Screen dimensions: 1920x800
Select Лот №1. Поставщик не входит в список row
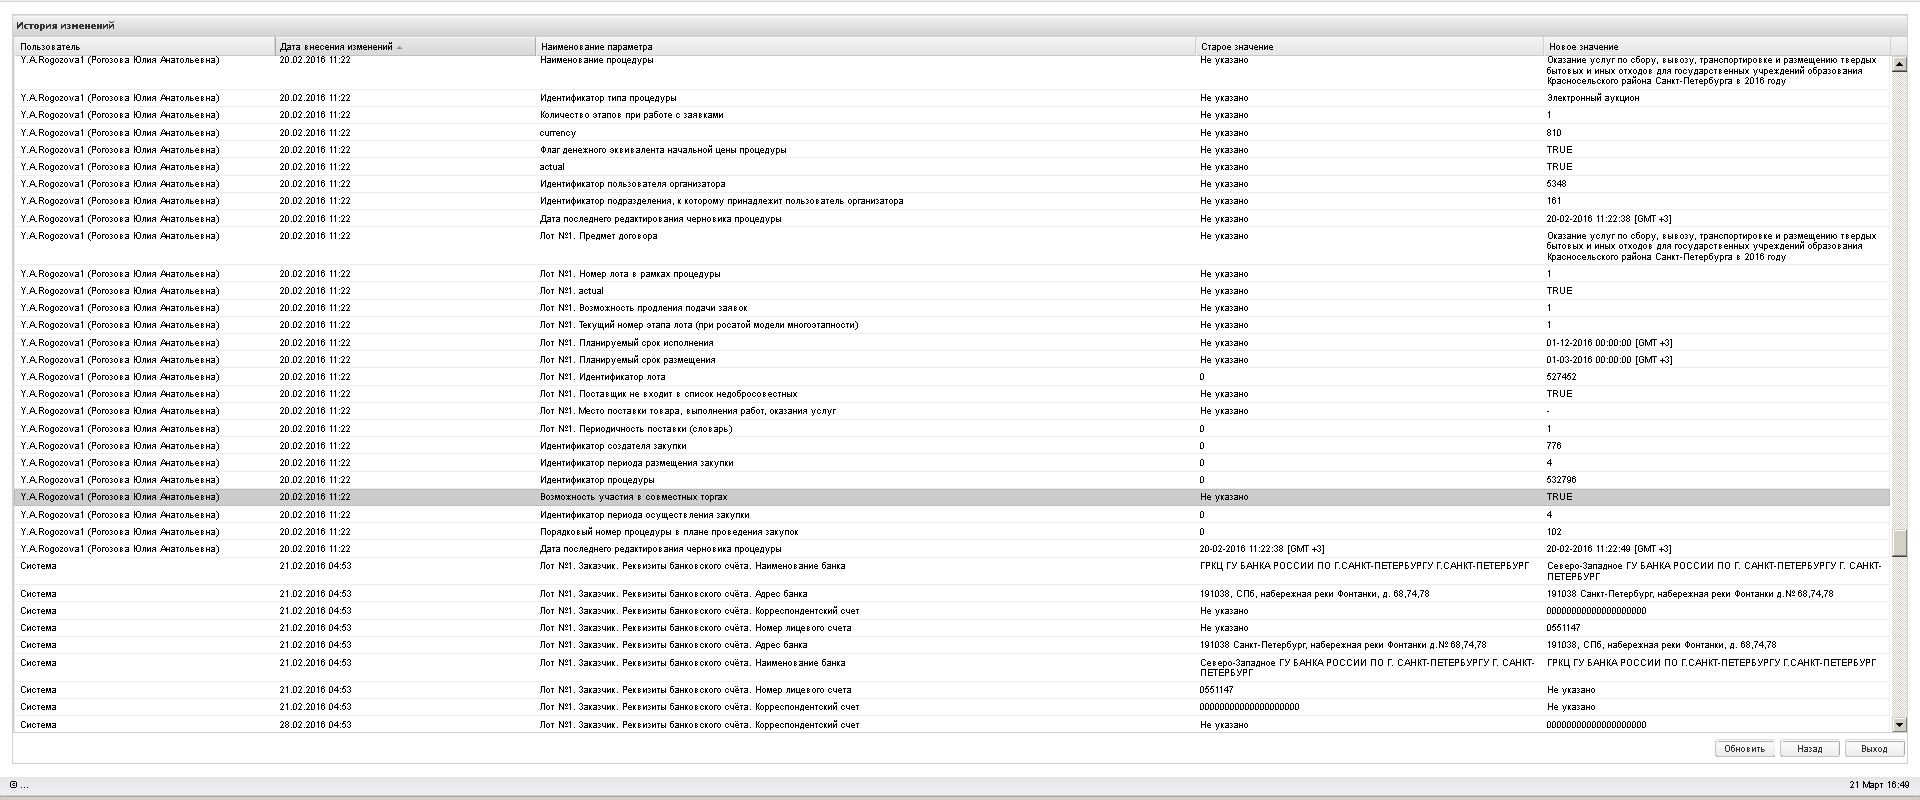click(952, 394)
